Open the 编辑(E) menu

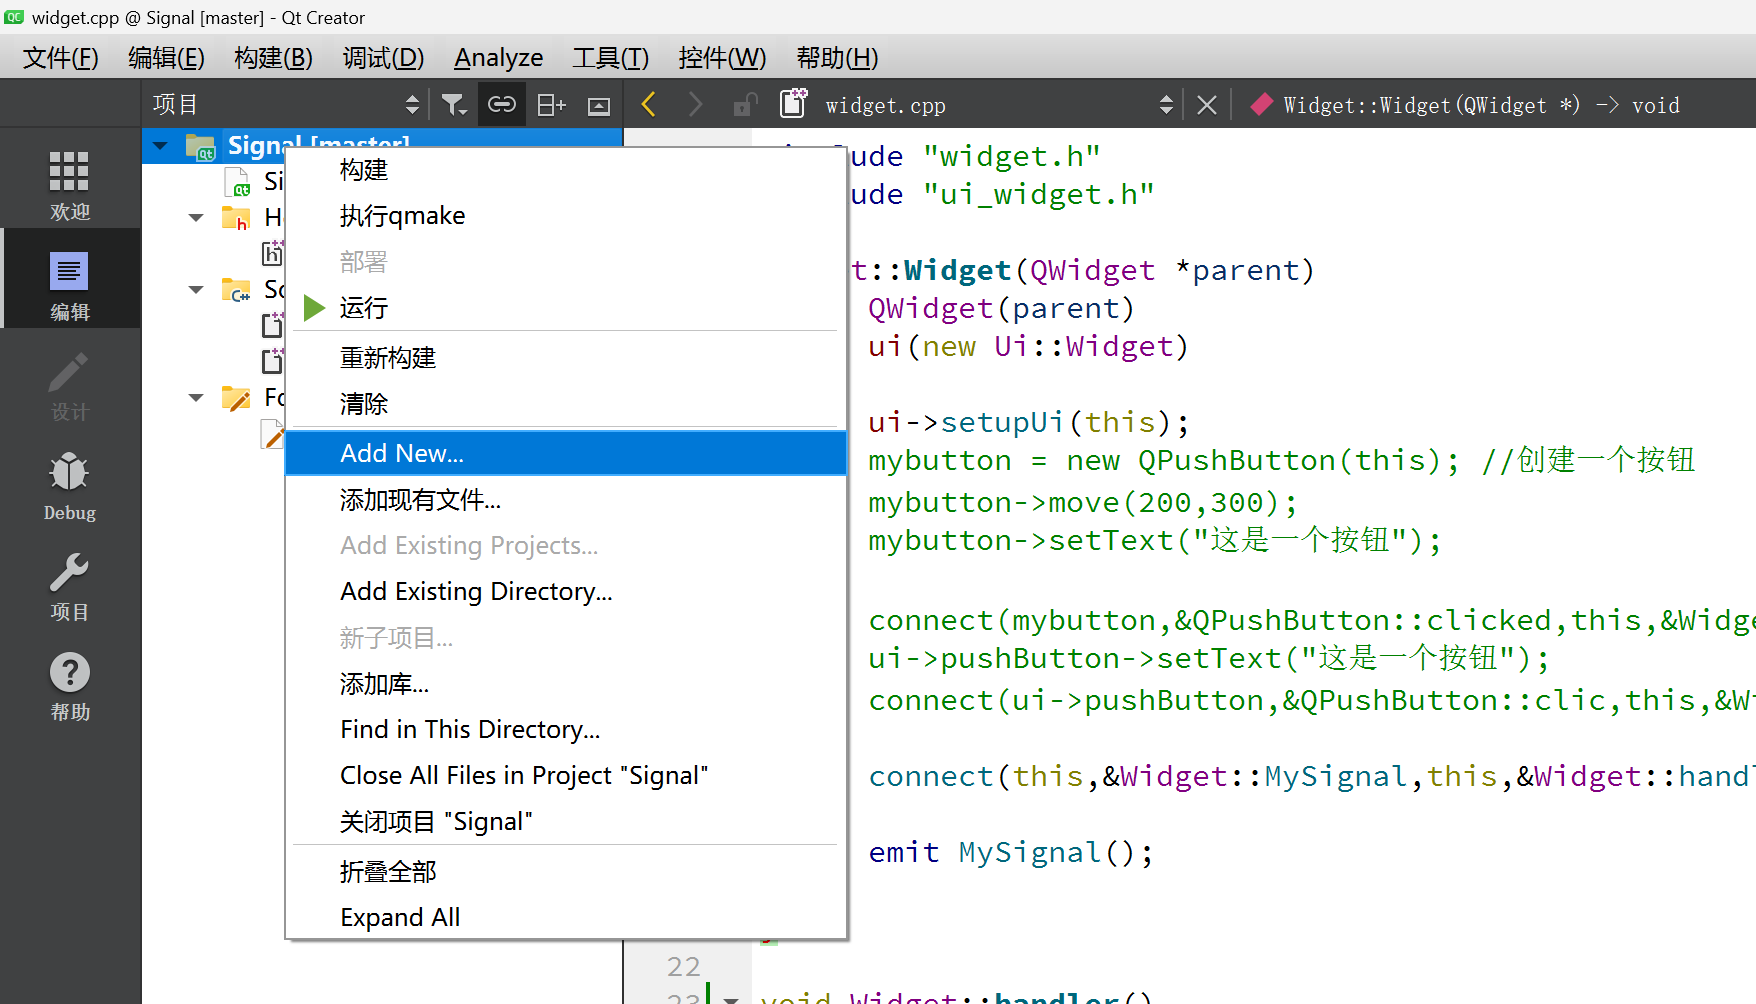coord(166,57)
